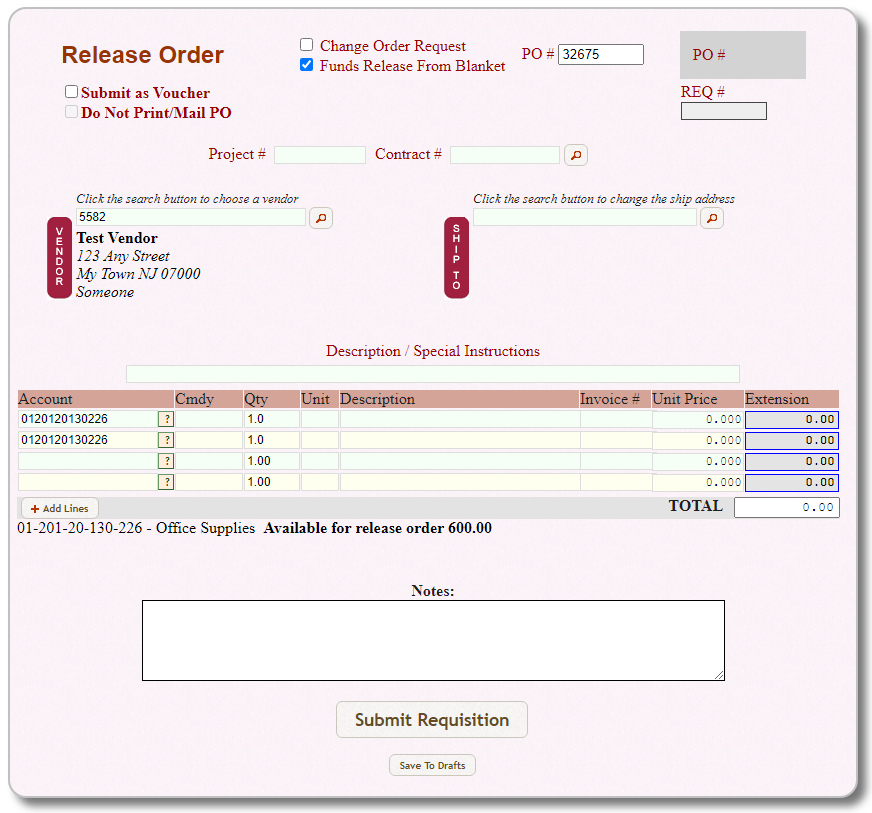Select the Project # field

[319, 155]
